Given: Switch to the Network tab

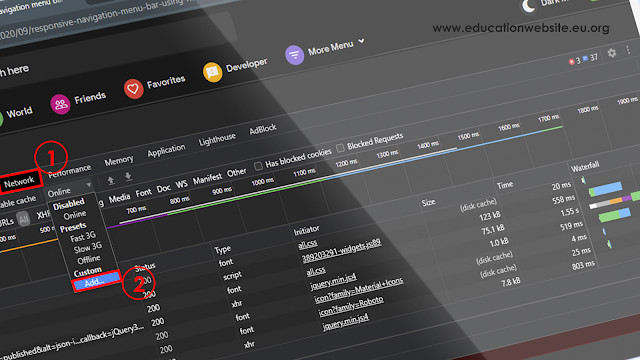Looking at the screenshot, I should click(x=19, y=182).
